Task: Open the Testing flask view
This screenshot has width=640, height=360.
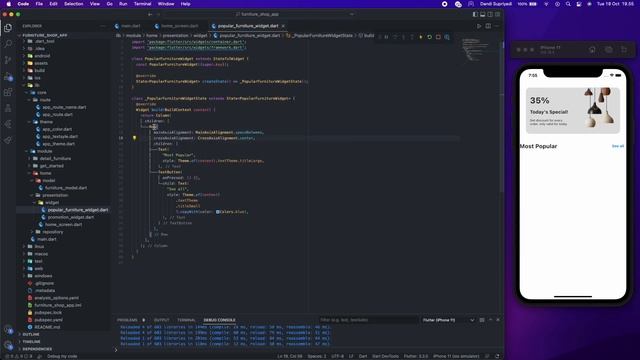Action: (x=8, y=108)
